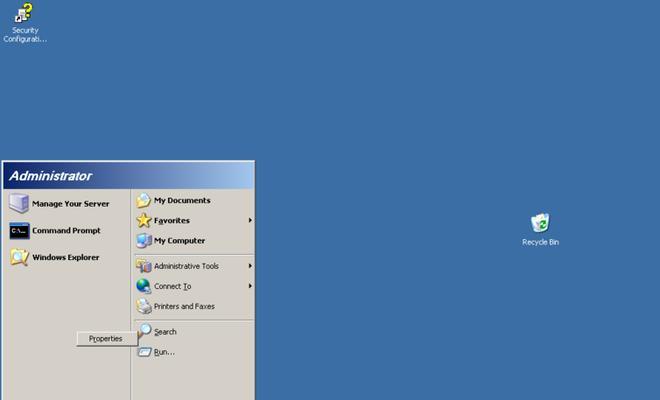The height and width of the screenshot is (400, 660).
Task: Click the Favorites star icon
Action: coord(144,220)
